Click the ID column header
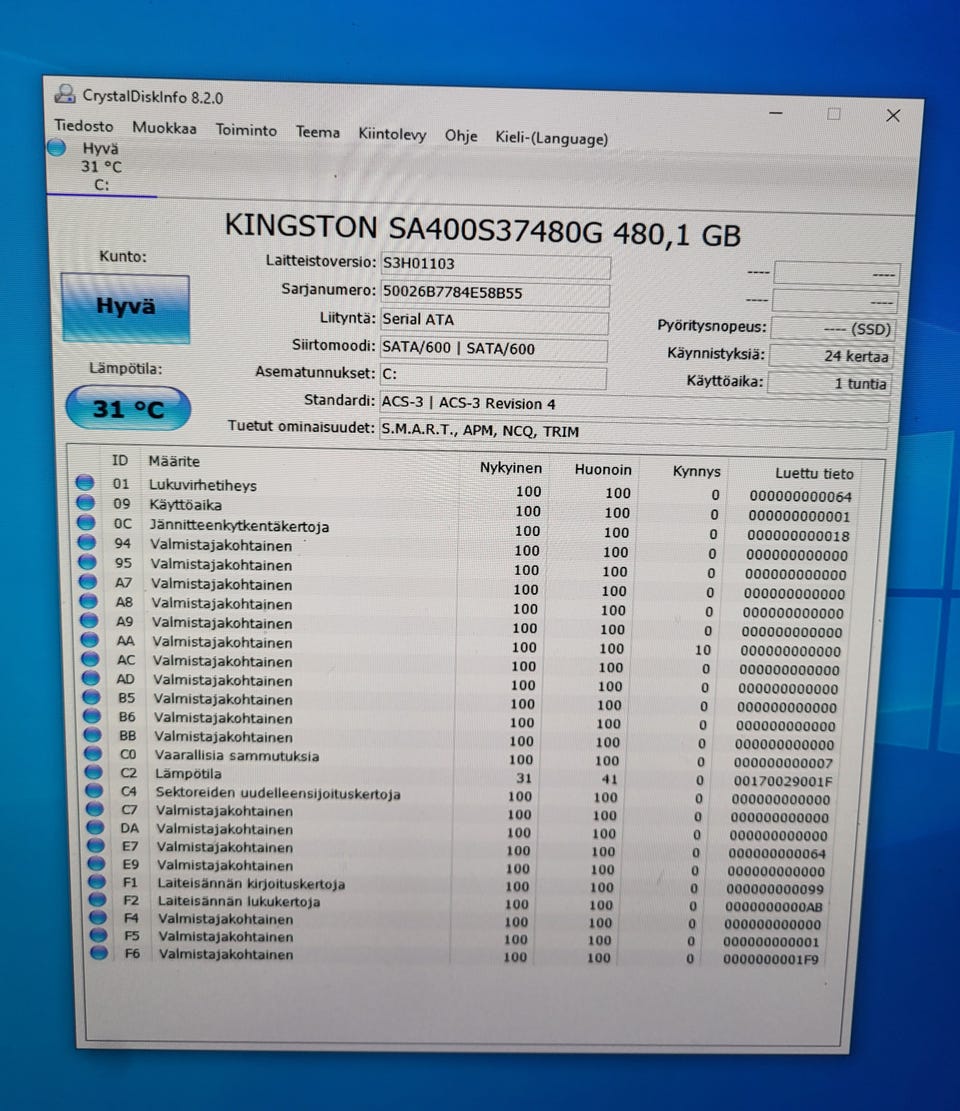This screenshot has width=960, height=1111. 120,461
